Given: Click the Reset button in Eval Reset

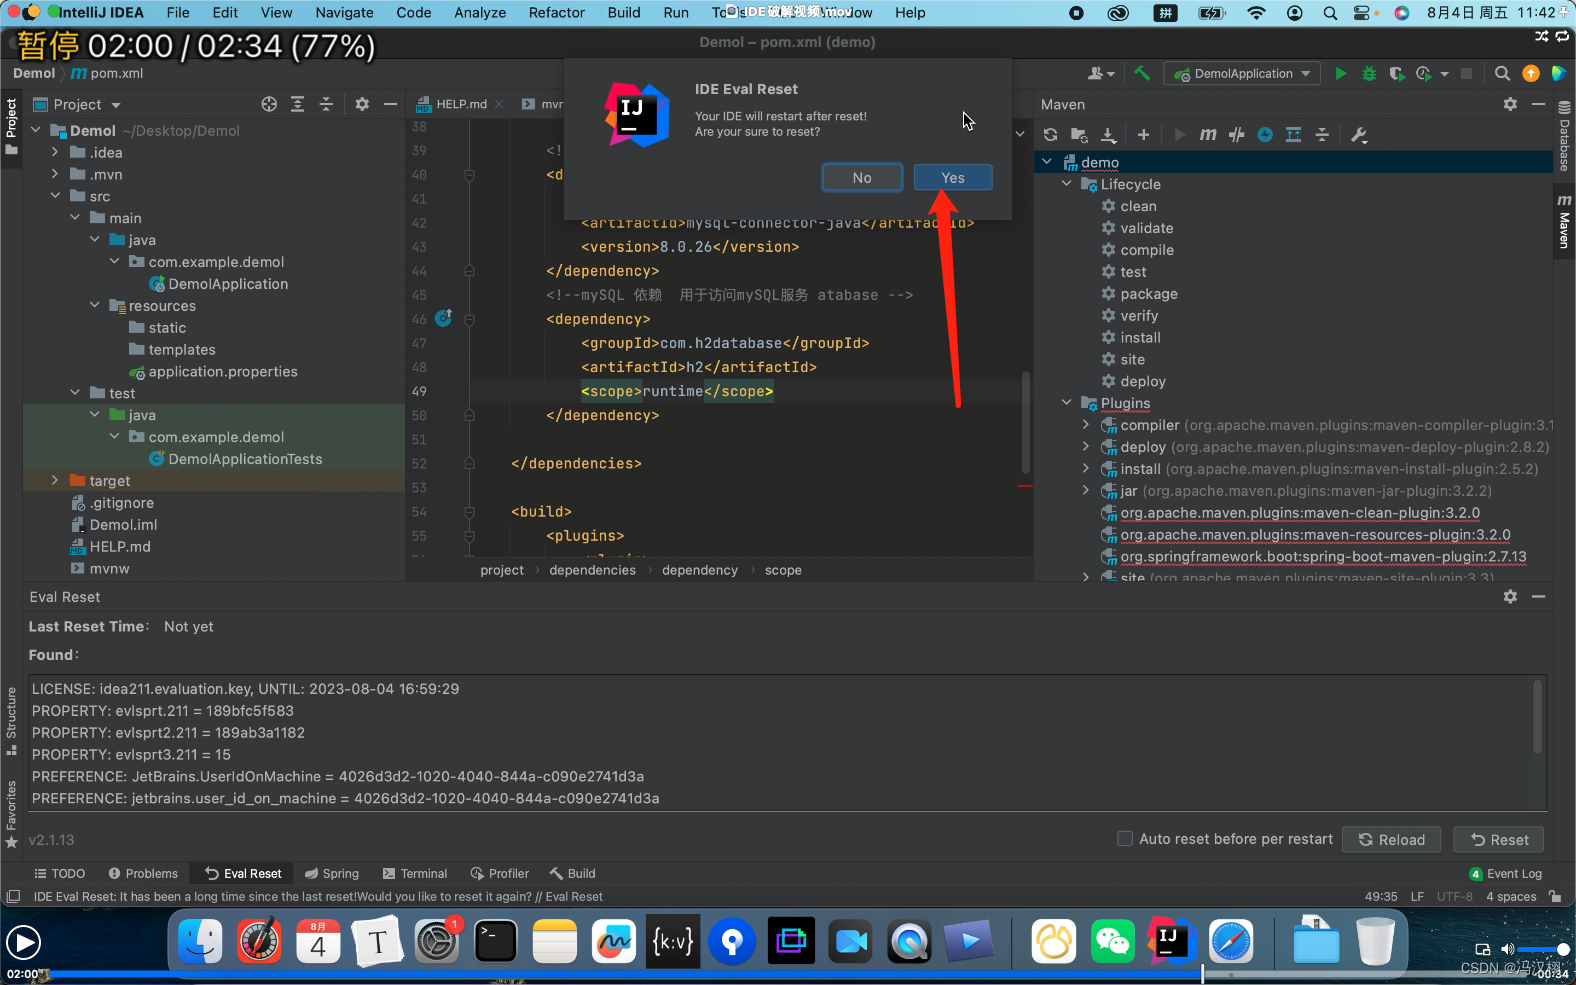Looking at the screenshot, I should [x=1499, y=839].
